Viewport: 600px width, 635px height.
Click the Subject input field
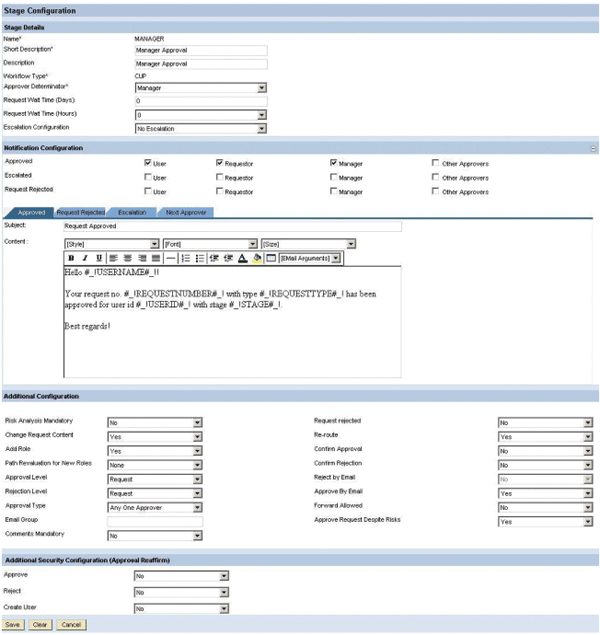point(232,226)
